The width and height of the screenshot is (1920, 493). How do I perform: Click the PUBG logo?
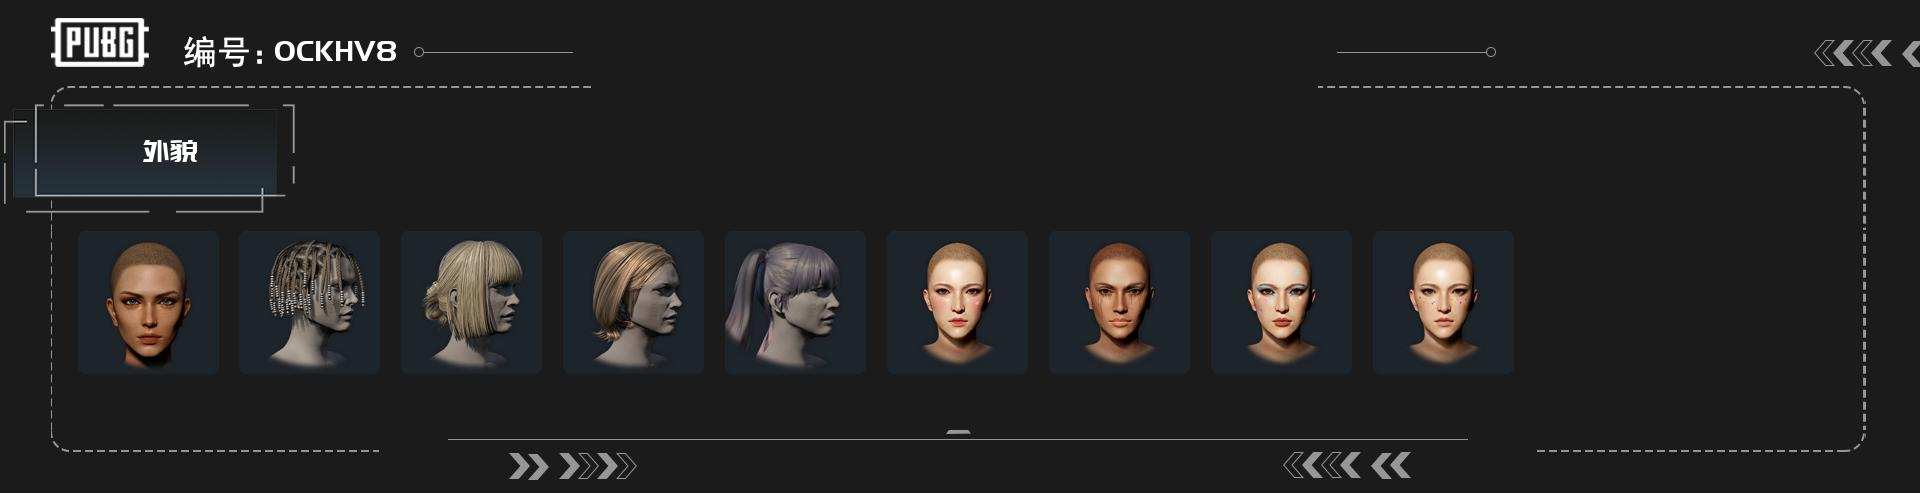[100, 43]
